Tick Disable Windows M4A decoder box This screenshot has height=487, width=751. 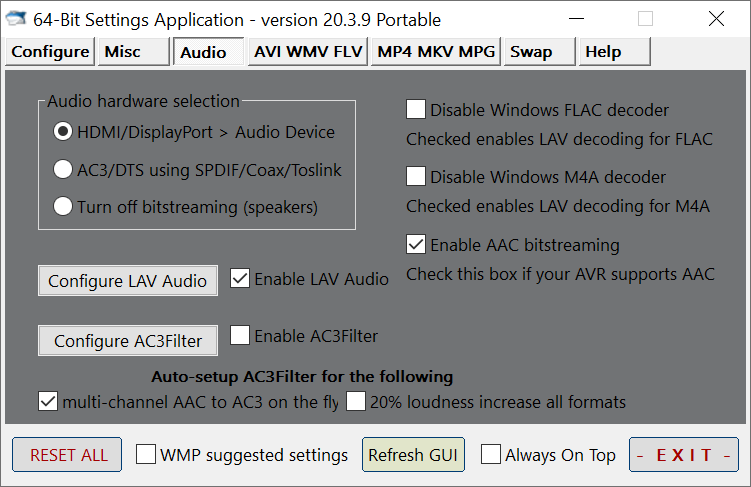coord(416,177)
